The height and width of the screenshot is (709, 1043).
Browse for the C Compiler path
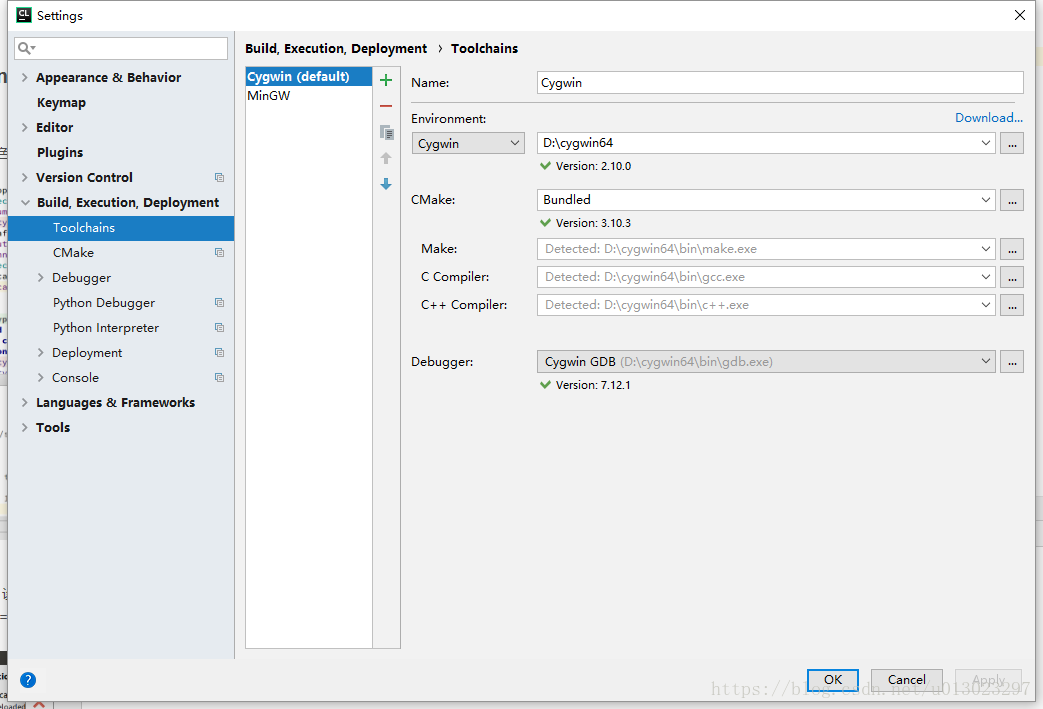pos(1012,277)
